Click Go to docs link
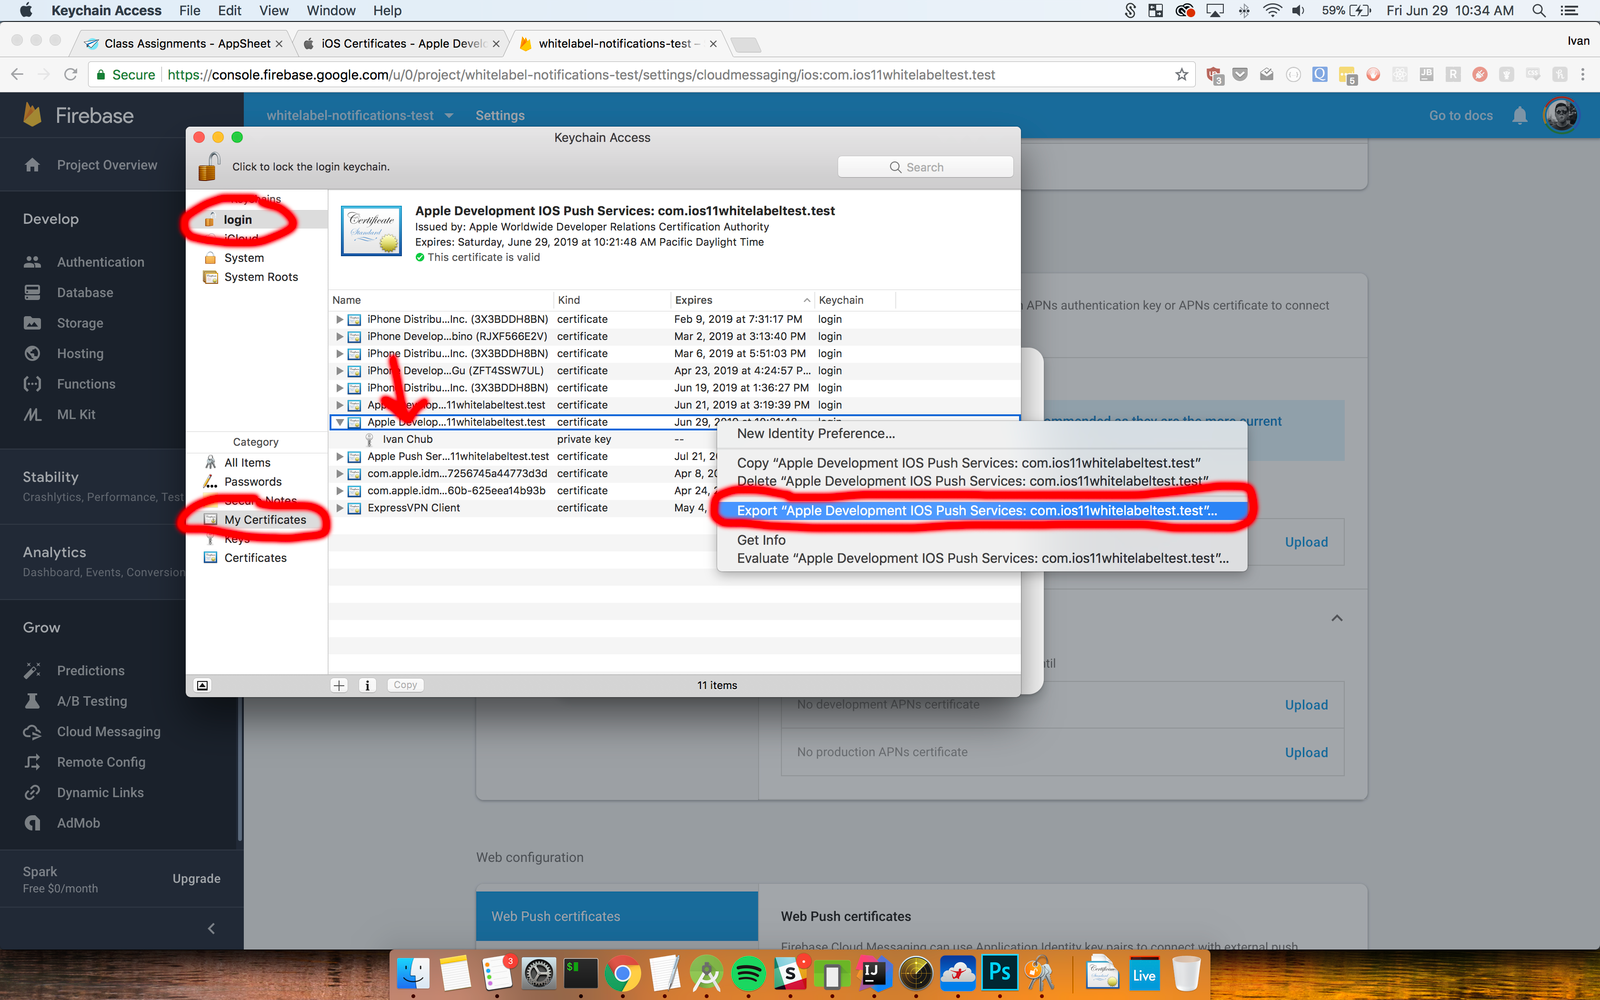Viewport: 1600px width, 1000px height. (1460, 115)
